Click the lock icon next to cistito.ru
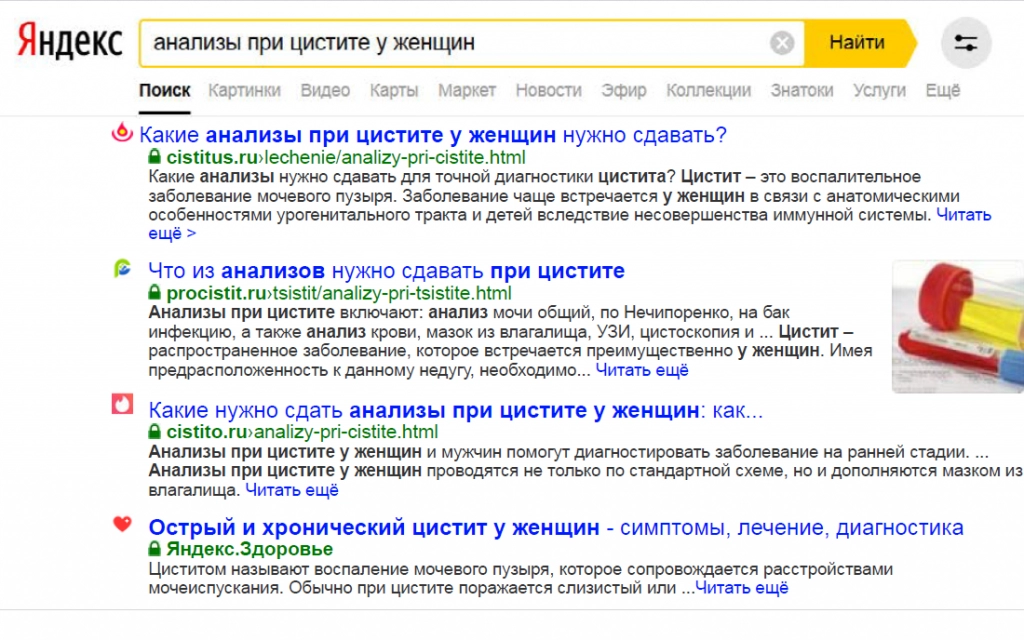The image size is (1024, 640). pyautogui.click(x=155, y=432)
